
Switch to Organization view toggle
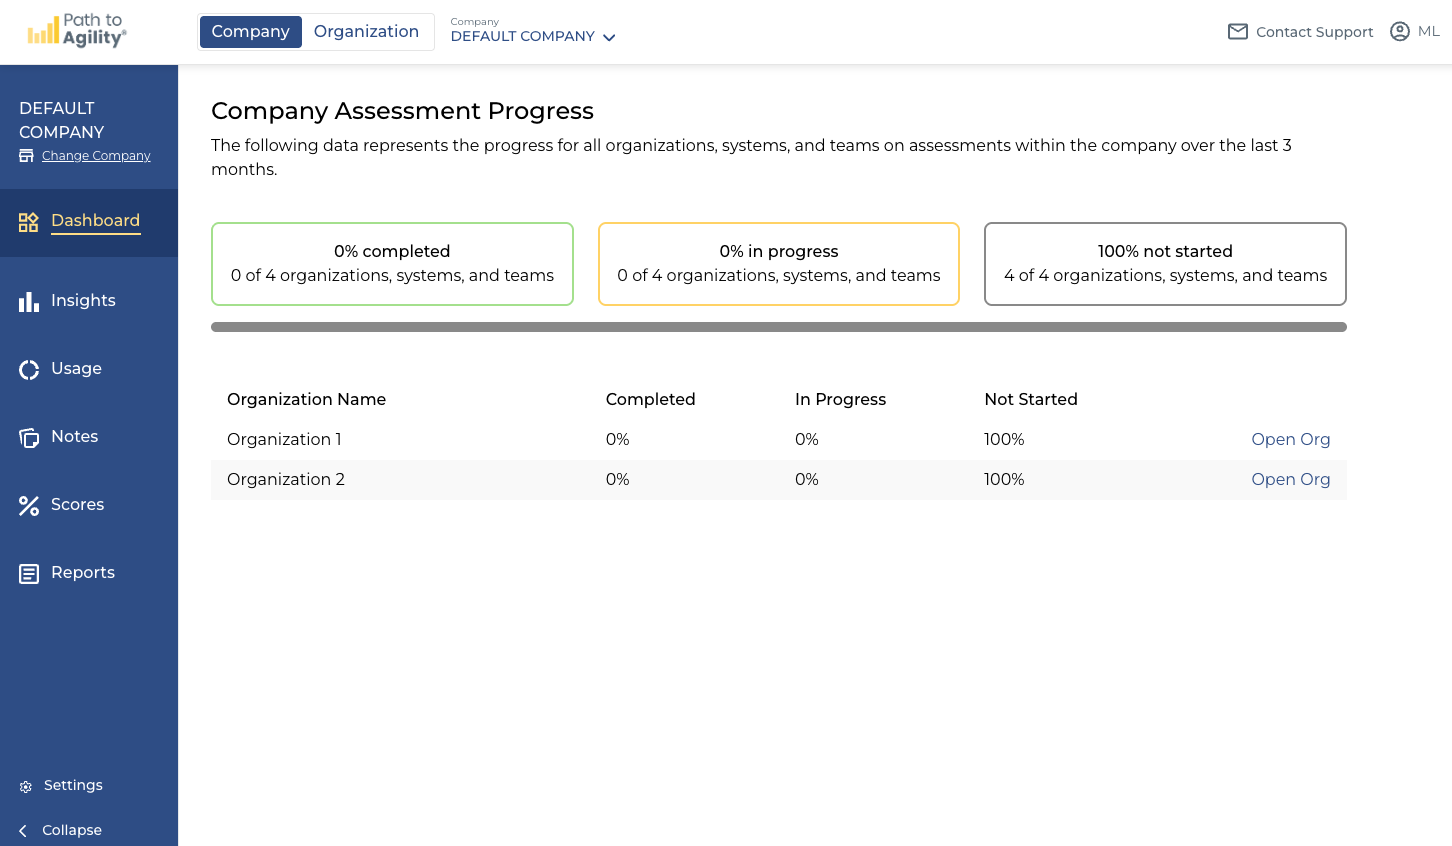click(366, 32)
